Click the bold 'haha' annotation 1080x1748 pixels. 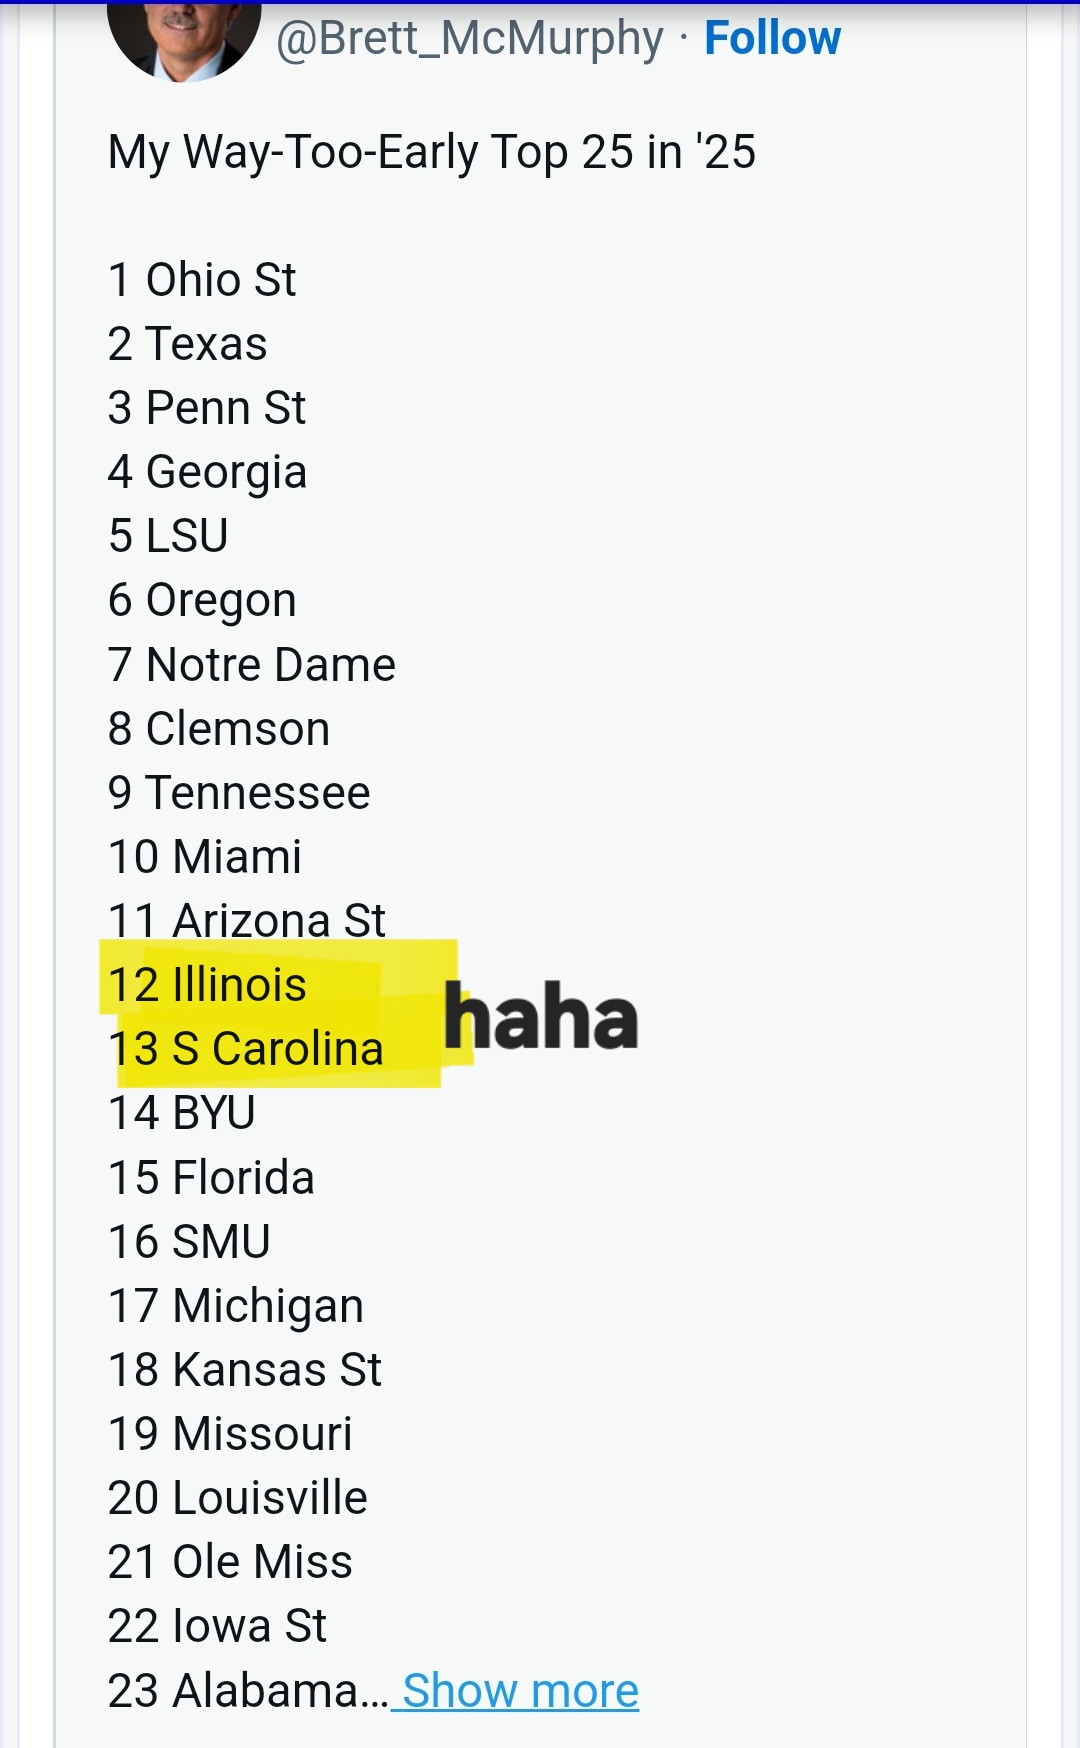coord(541,1017)
